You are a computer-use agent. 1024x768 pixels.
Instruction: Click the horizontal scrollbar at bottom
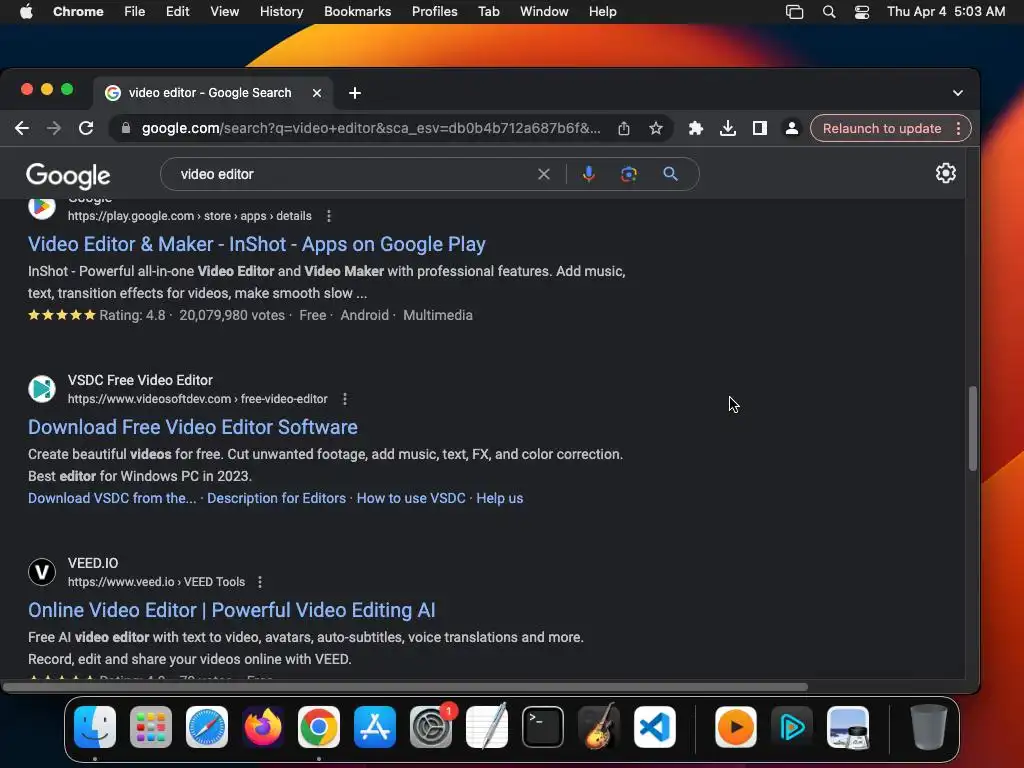[405, 687]
